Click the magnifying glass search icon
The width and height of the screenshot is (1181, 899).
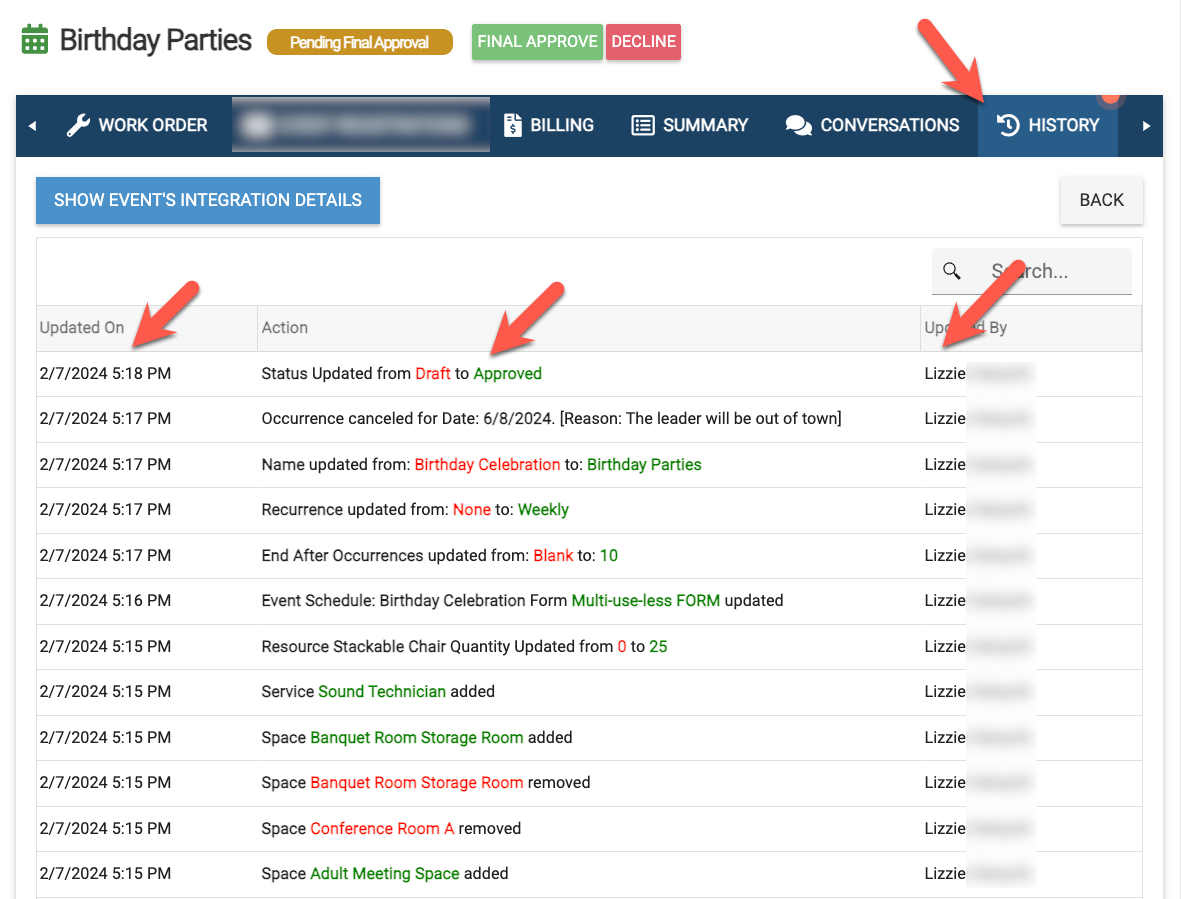tap(952, 271)
